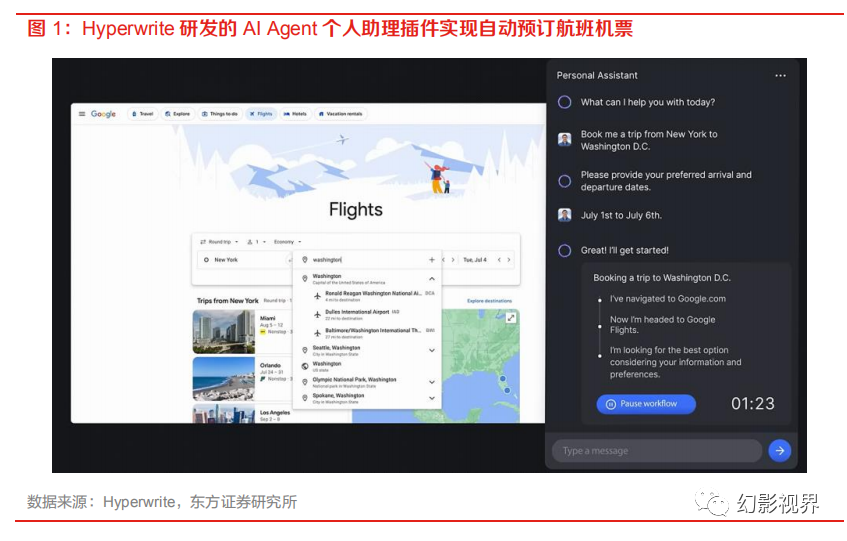Open the Google hamburger main menu
Screen dimensions: 847x541
coord(82,114)
